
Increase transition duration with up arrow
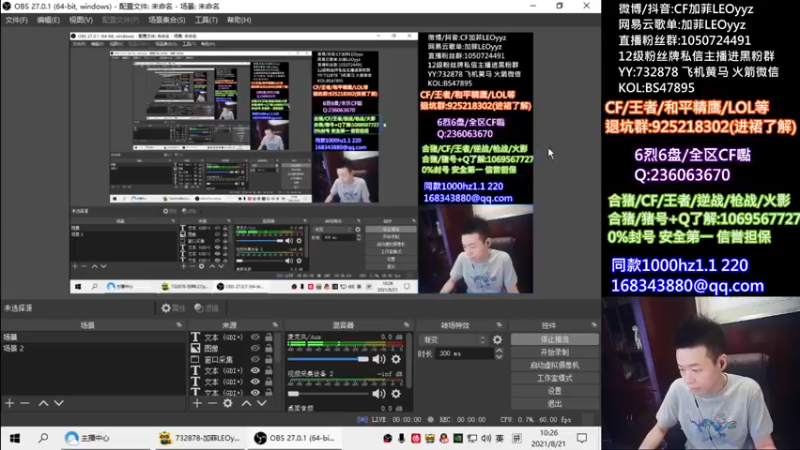pyautogui.click(x=499, y=351)
